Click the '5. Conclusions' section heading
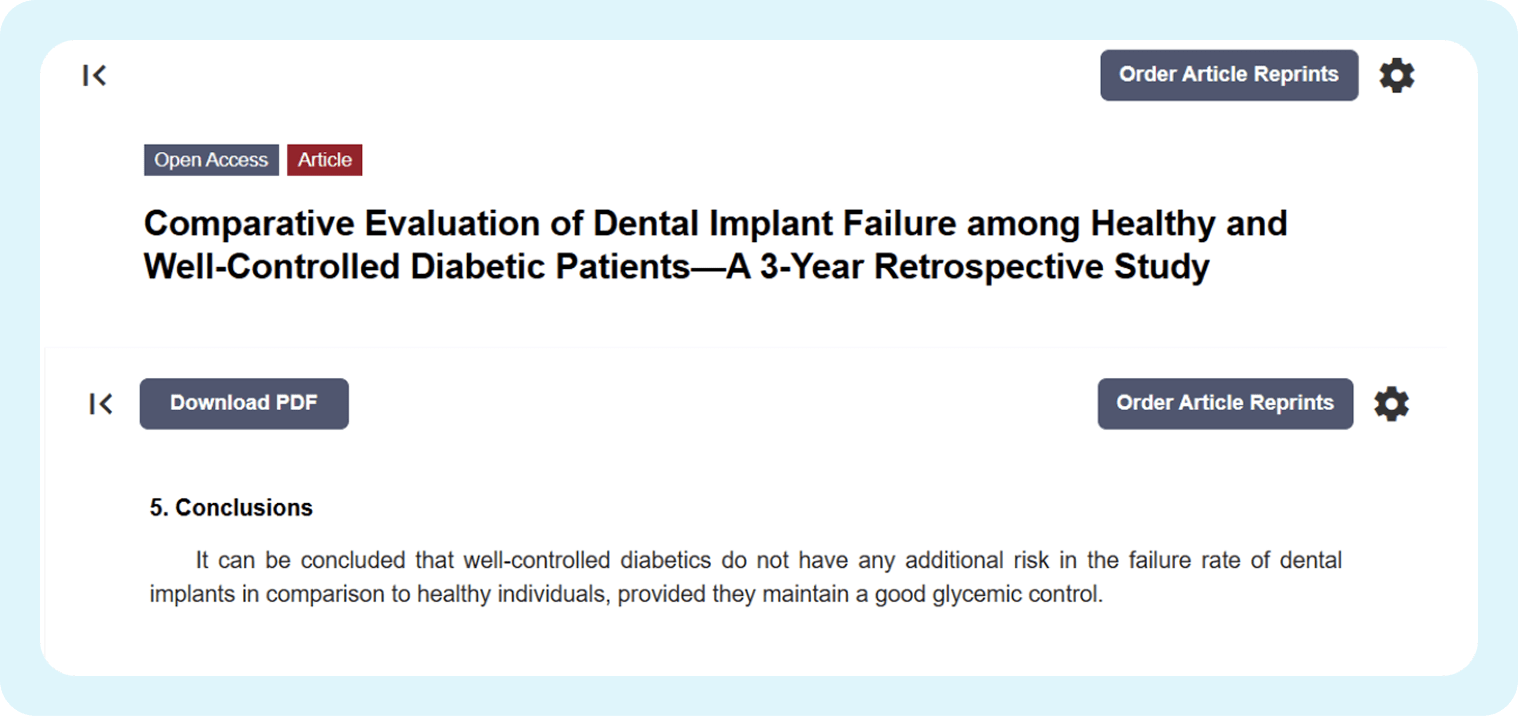The width and height of the screenshot is (1518, 716). tap(230, 507)
